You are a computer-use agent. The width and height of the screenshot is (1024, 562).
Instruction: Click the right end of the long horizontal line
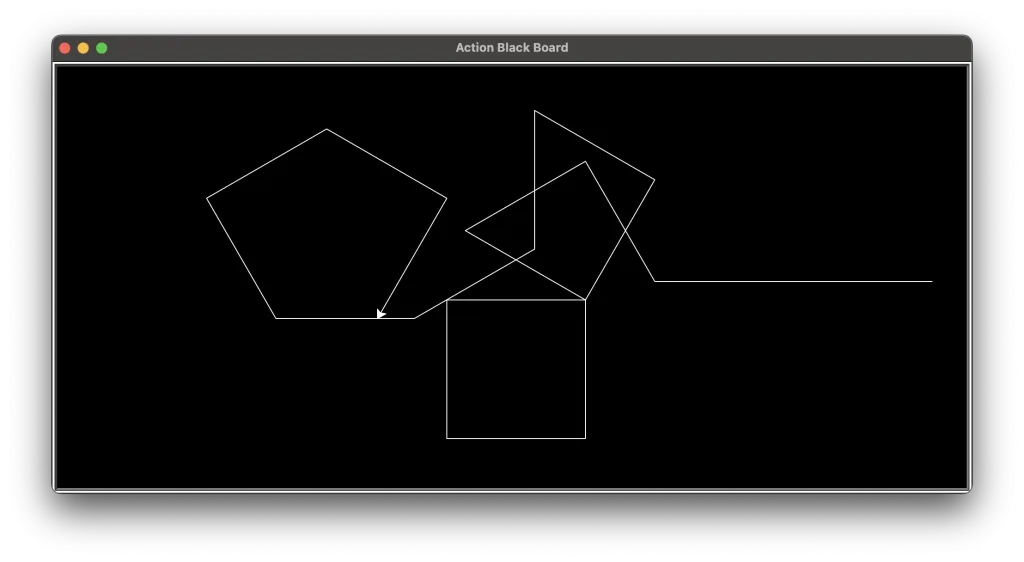[932, 281]
